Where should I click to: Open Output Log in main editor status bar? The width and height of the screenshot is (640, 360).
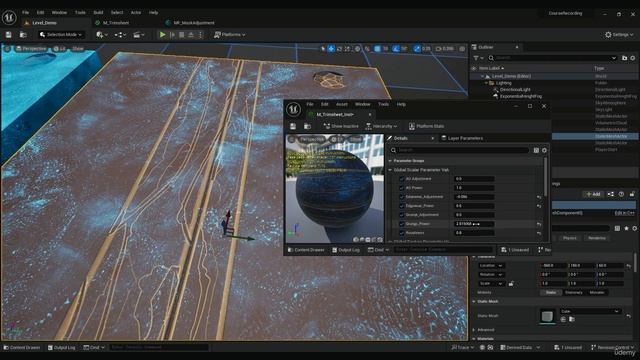[x=62, y=348]
